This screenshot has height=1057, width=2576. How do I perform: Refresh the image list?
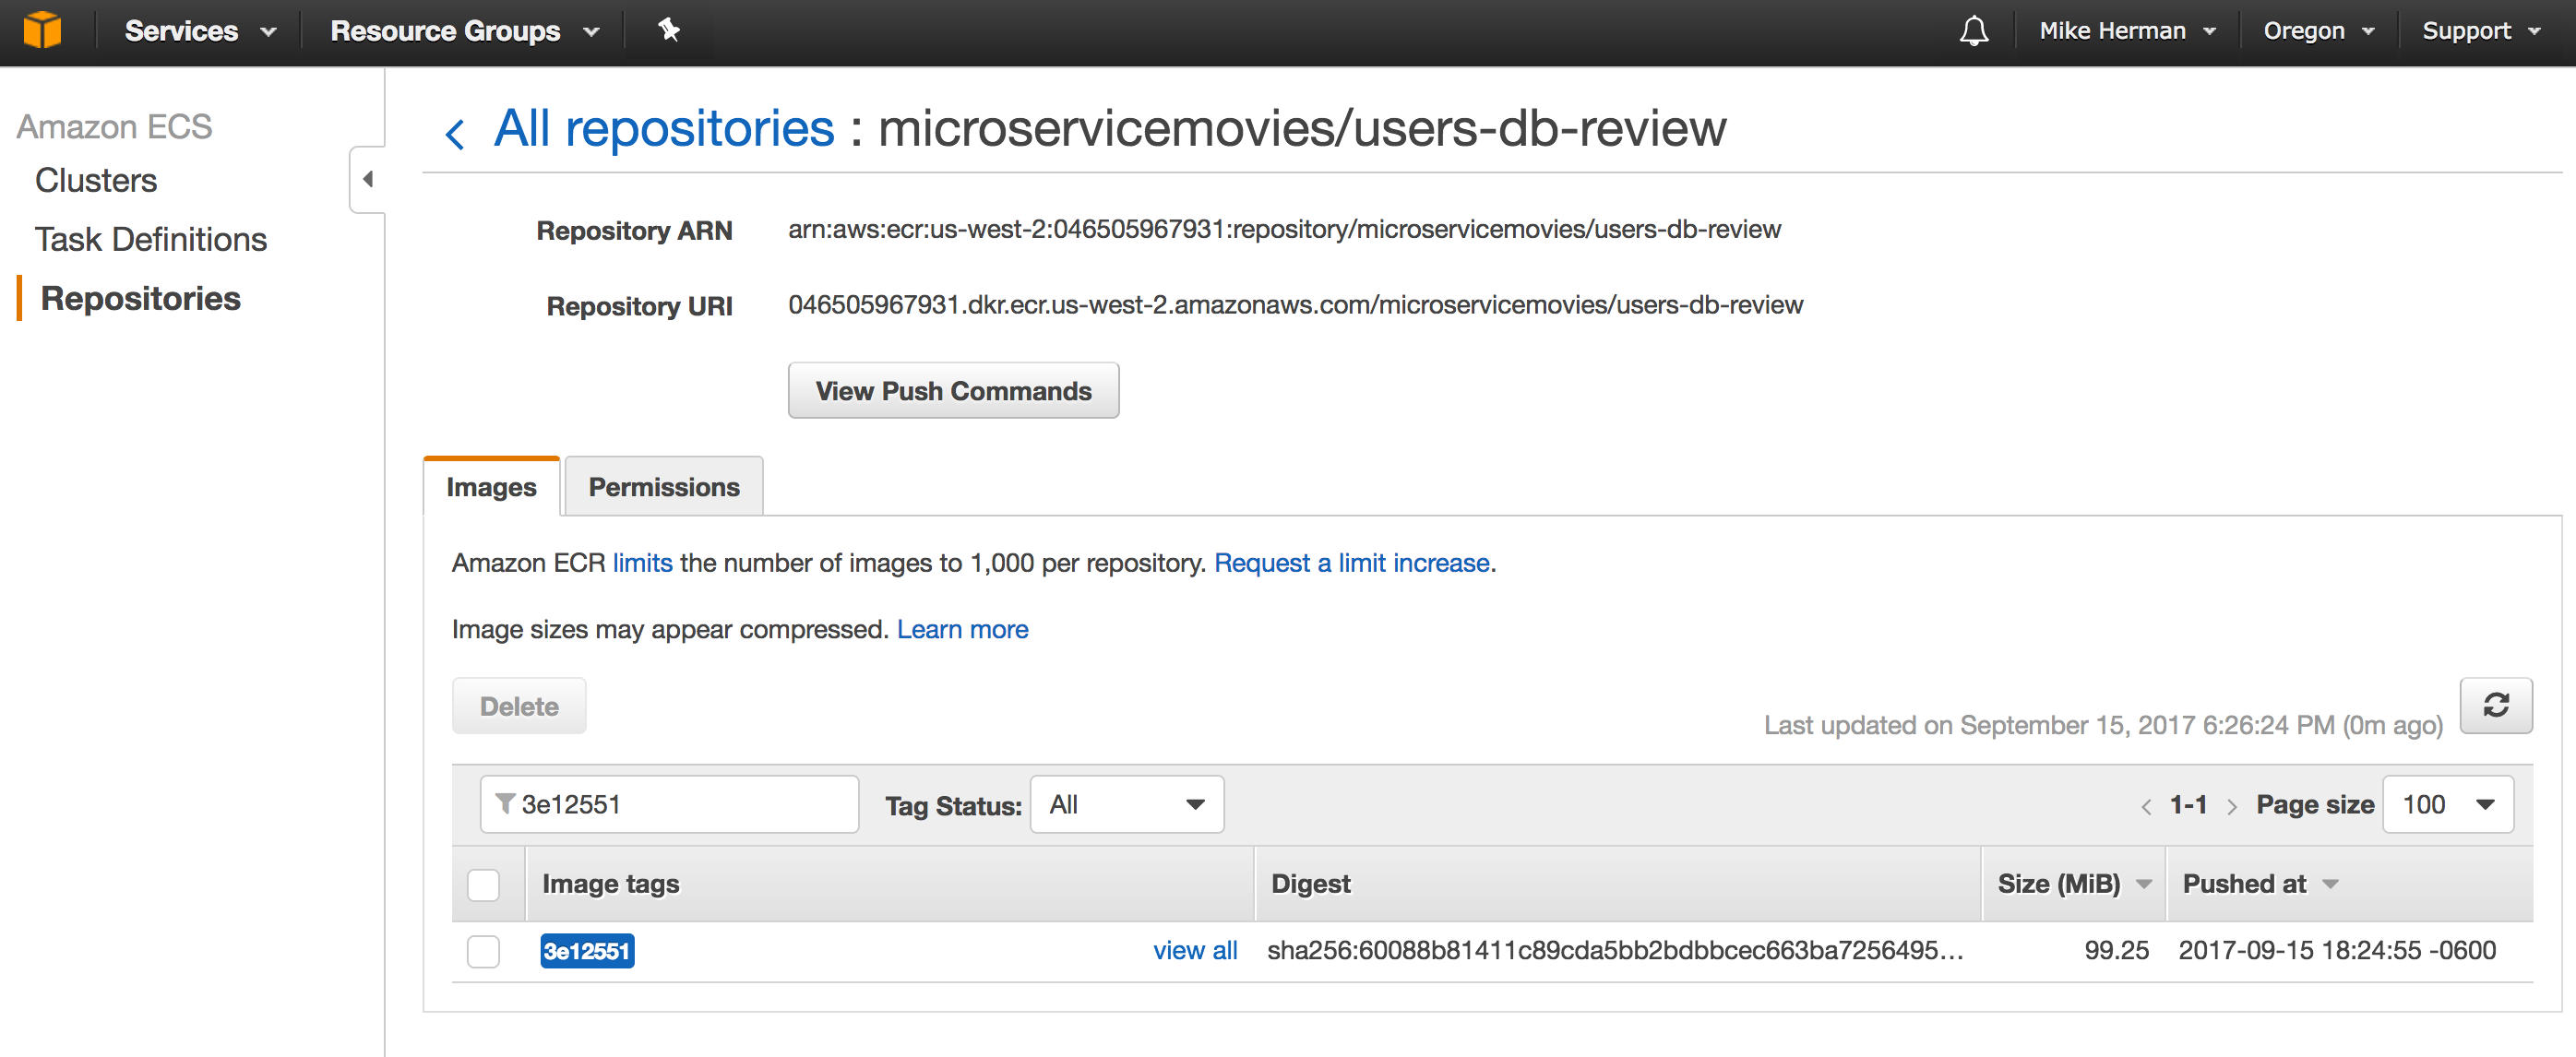[2496, 706]
